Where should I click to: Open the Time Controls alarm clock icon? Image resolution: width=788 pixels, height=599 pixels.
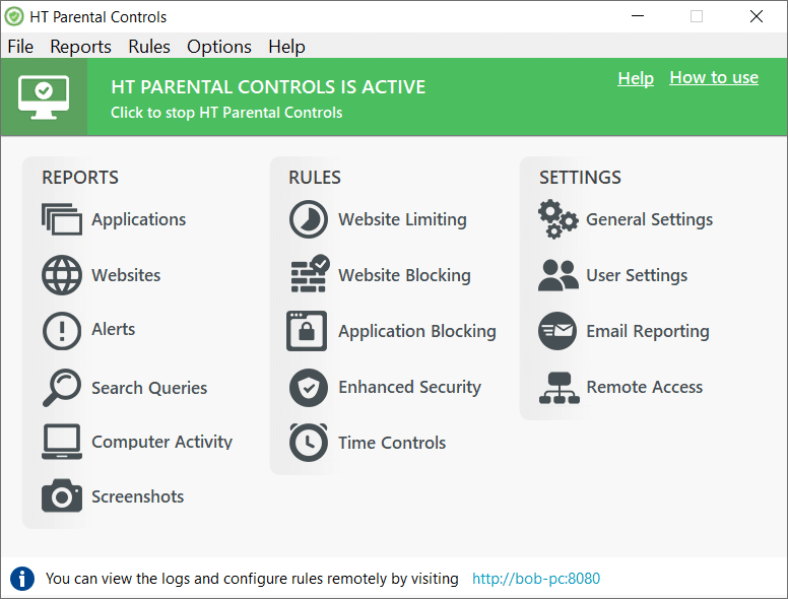pos(309,443)
